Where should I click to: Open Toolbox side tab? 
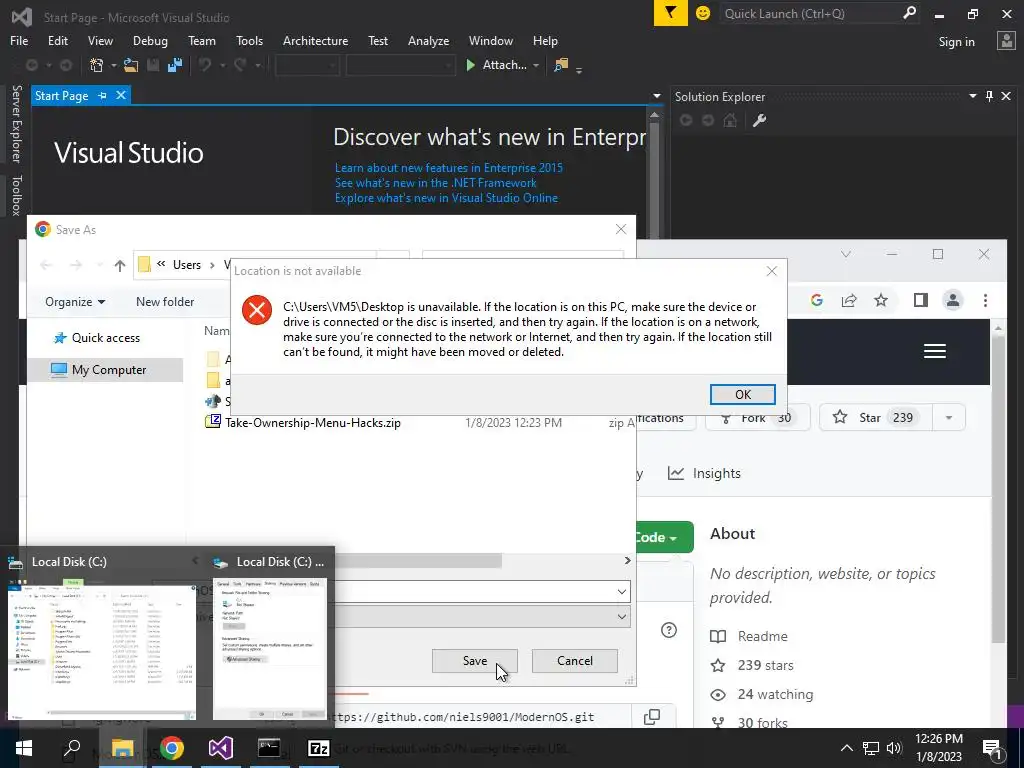pos(16,195)
